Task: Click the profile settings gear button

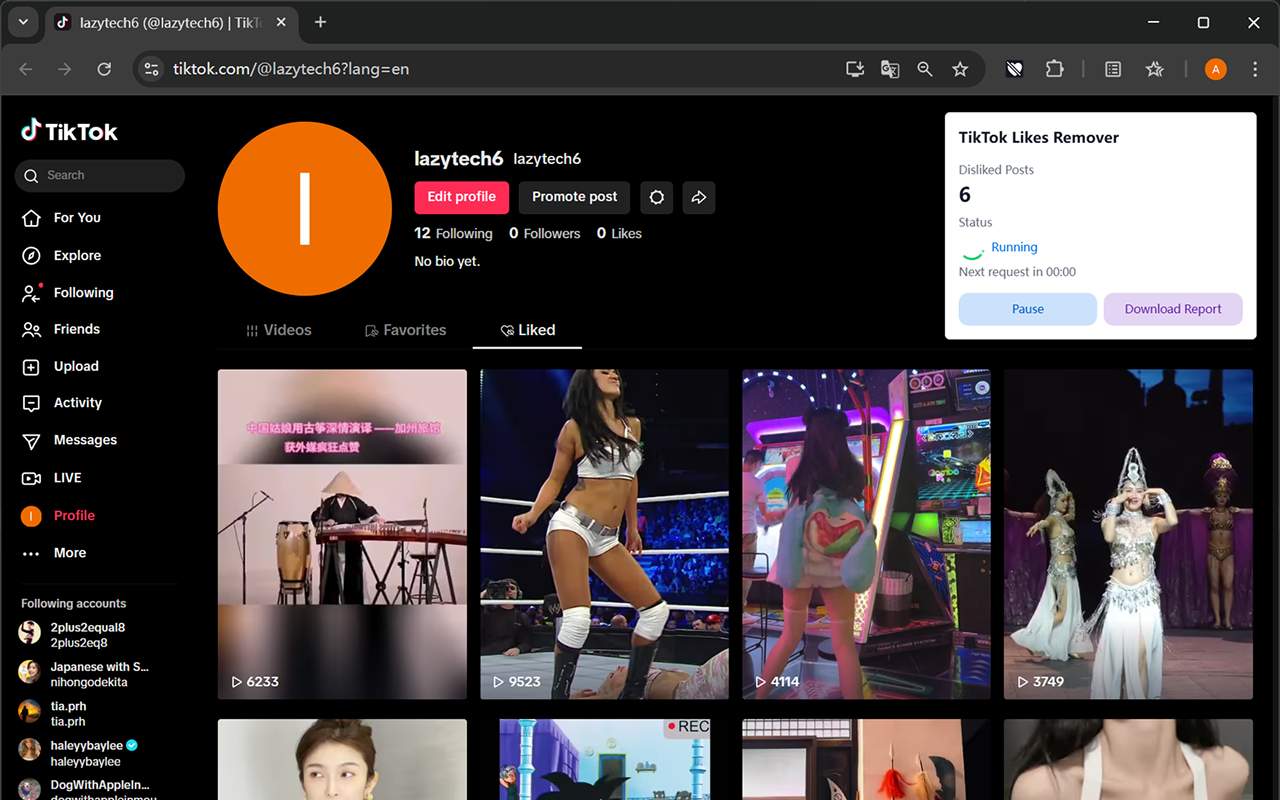Action: pyautogui.click(x=657, y=197)
